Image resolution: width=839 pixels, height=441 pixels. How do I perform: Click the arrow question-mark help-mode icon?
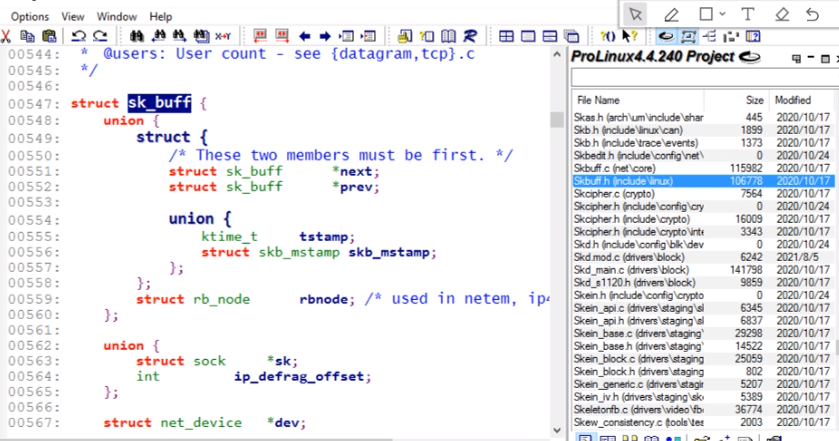(x=629, y=36)
